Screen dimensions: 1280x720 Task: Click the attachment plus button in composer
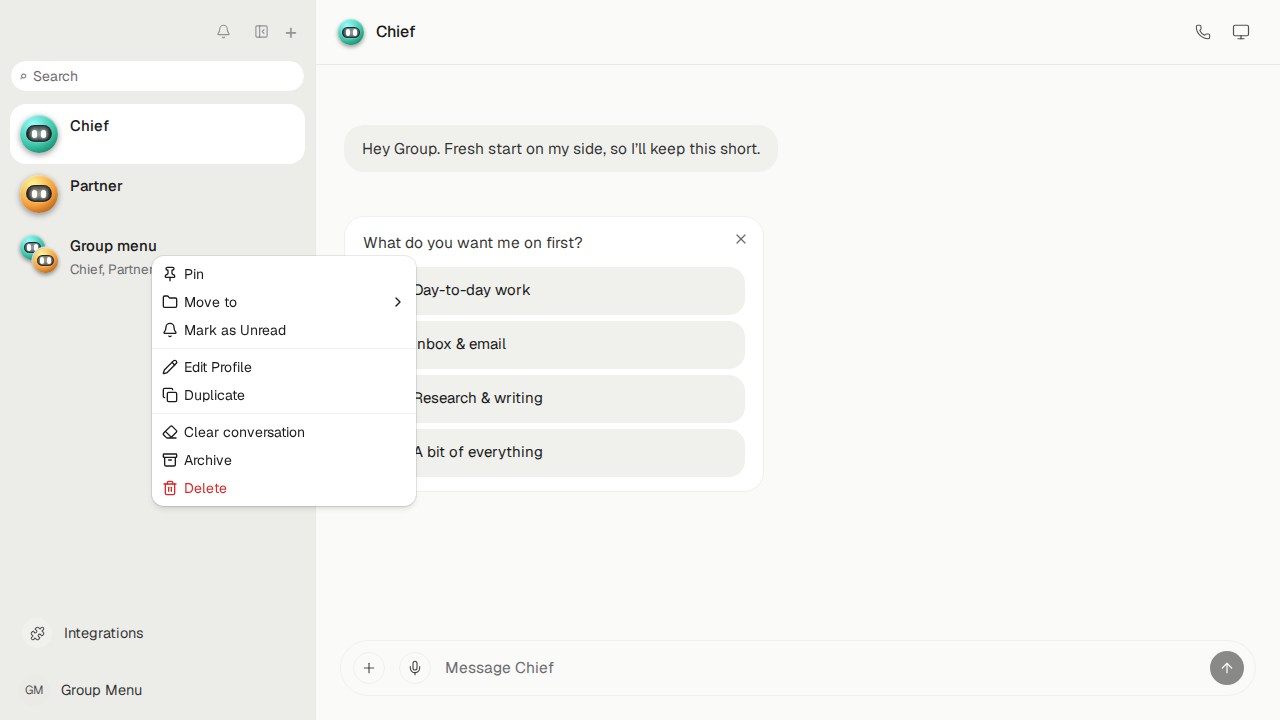(x=369, y=668)
